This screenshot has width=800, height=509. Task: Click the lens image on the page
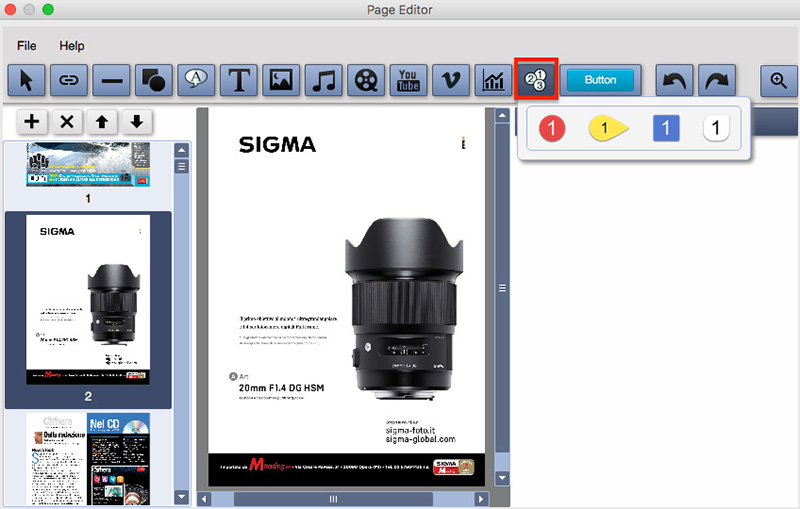(x=402, y=310)
